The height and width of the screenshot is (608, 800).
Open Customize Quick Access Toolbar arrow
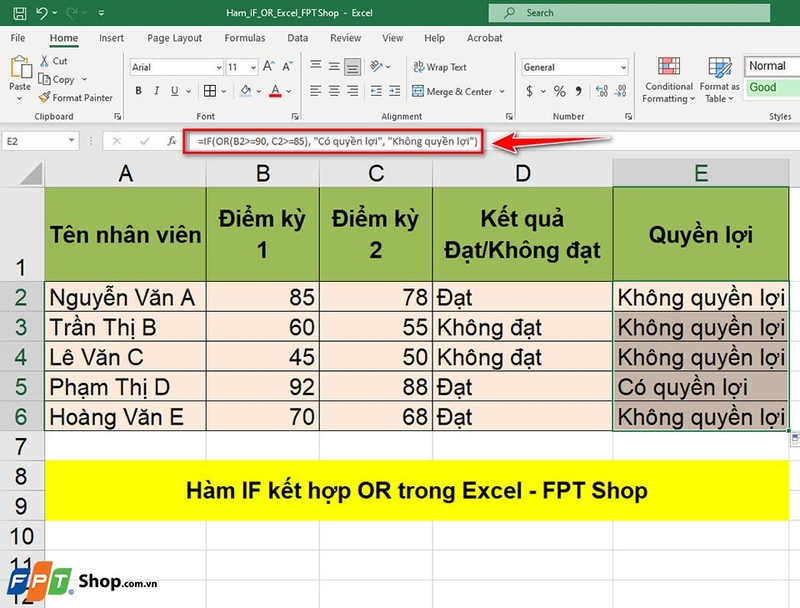[x=102, y=13]
